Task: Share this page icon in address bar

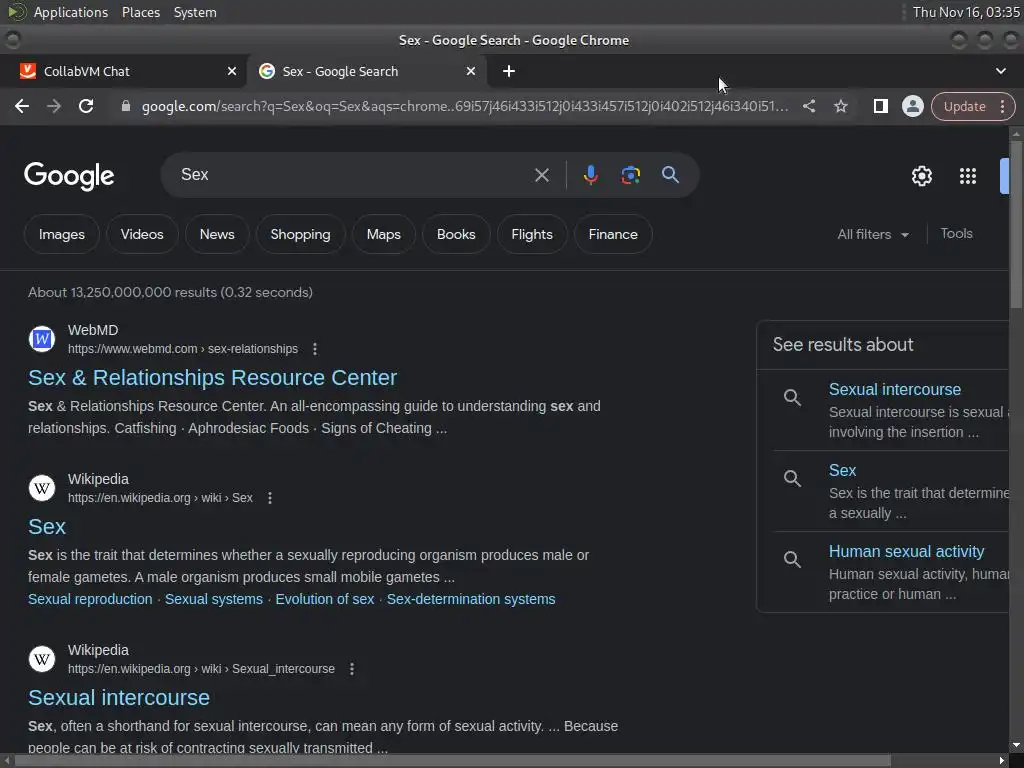Action: (808, 106)
